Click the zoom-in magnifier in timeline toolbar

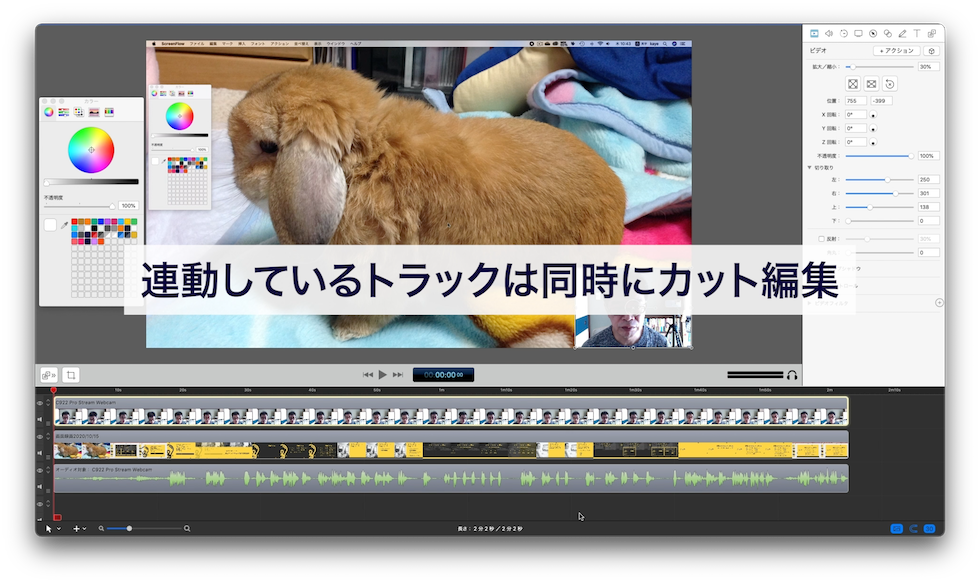[186, 527]
